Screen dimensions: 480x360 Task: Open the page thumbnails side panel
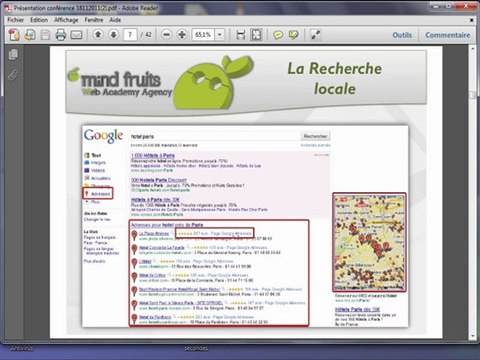tap(13, 54)
